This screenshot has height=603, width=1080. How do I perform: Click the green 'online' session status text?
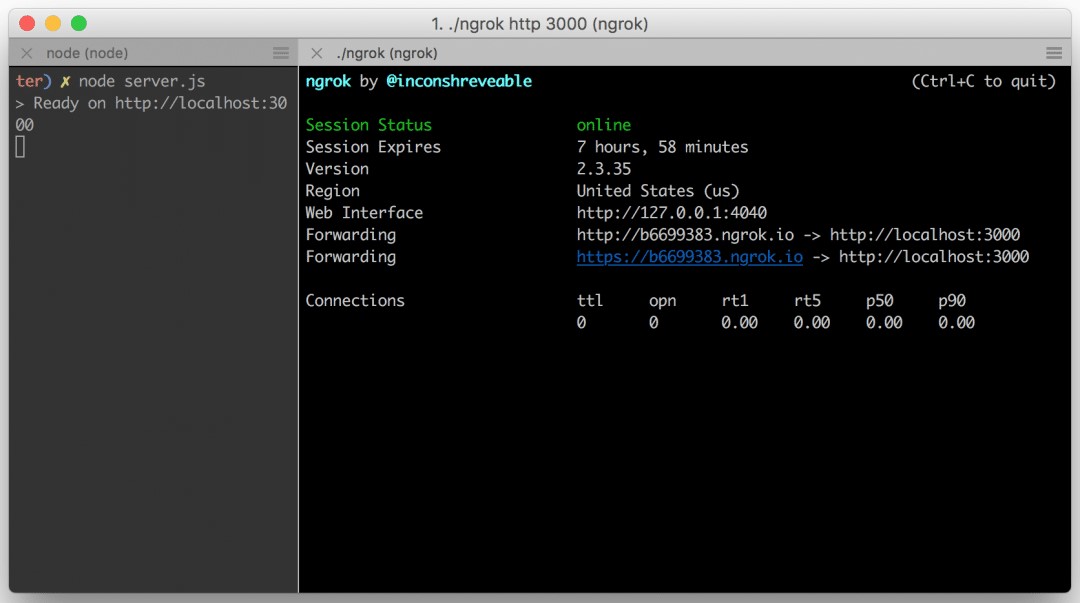click(x=603, y=125)
